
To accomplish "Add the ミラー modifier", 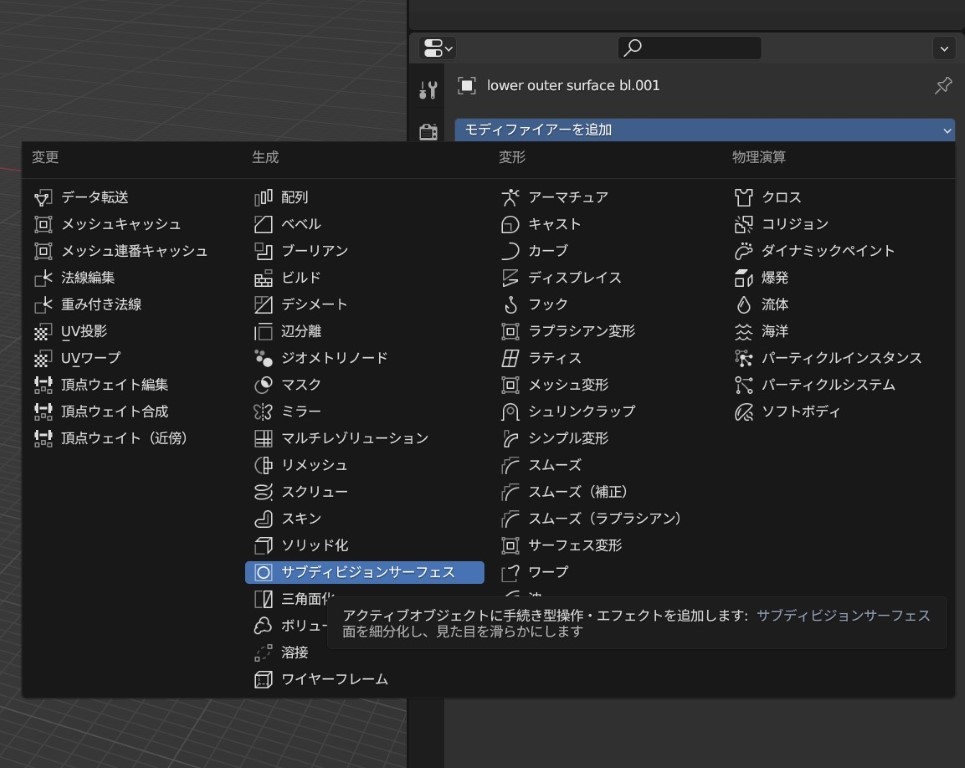I will coord(300,411).
